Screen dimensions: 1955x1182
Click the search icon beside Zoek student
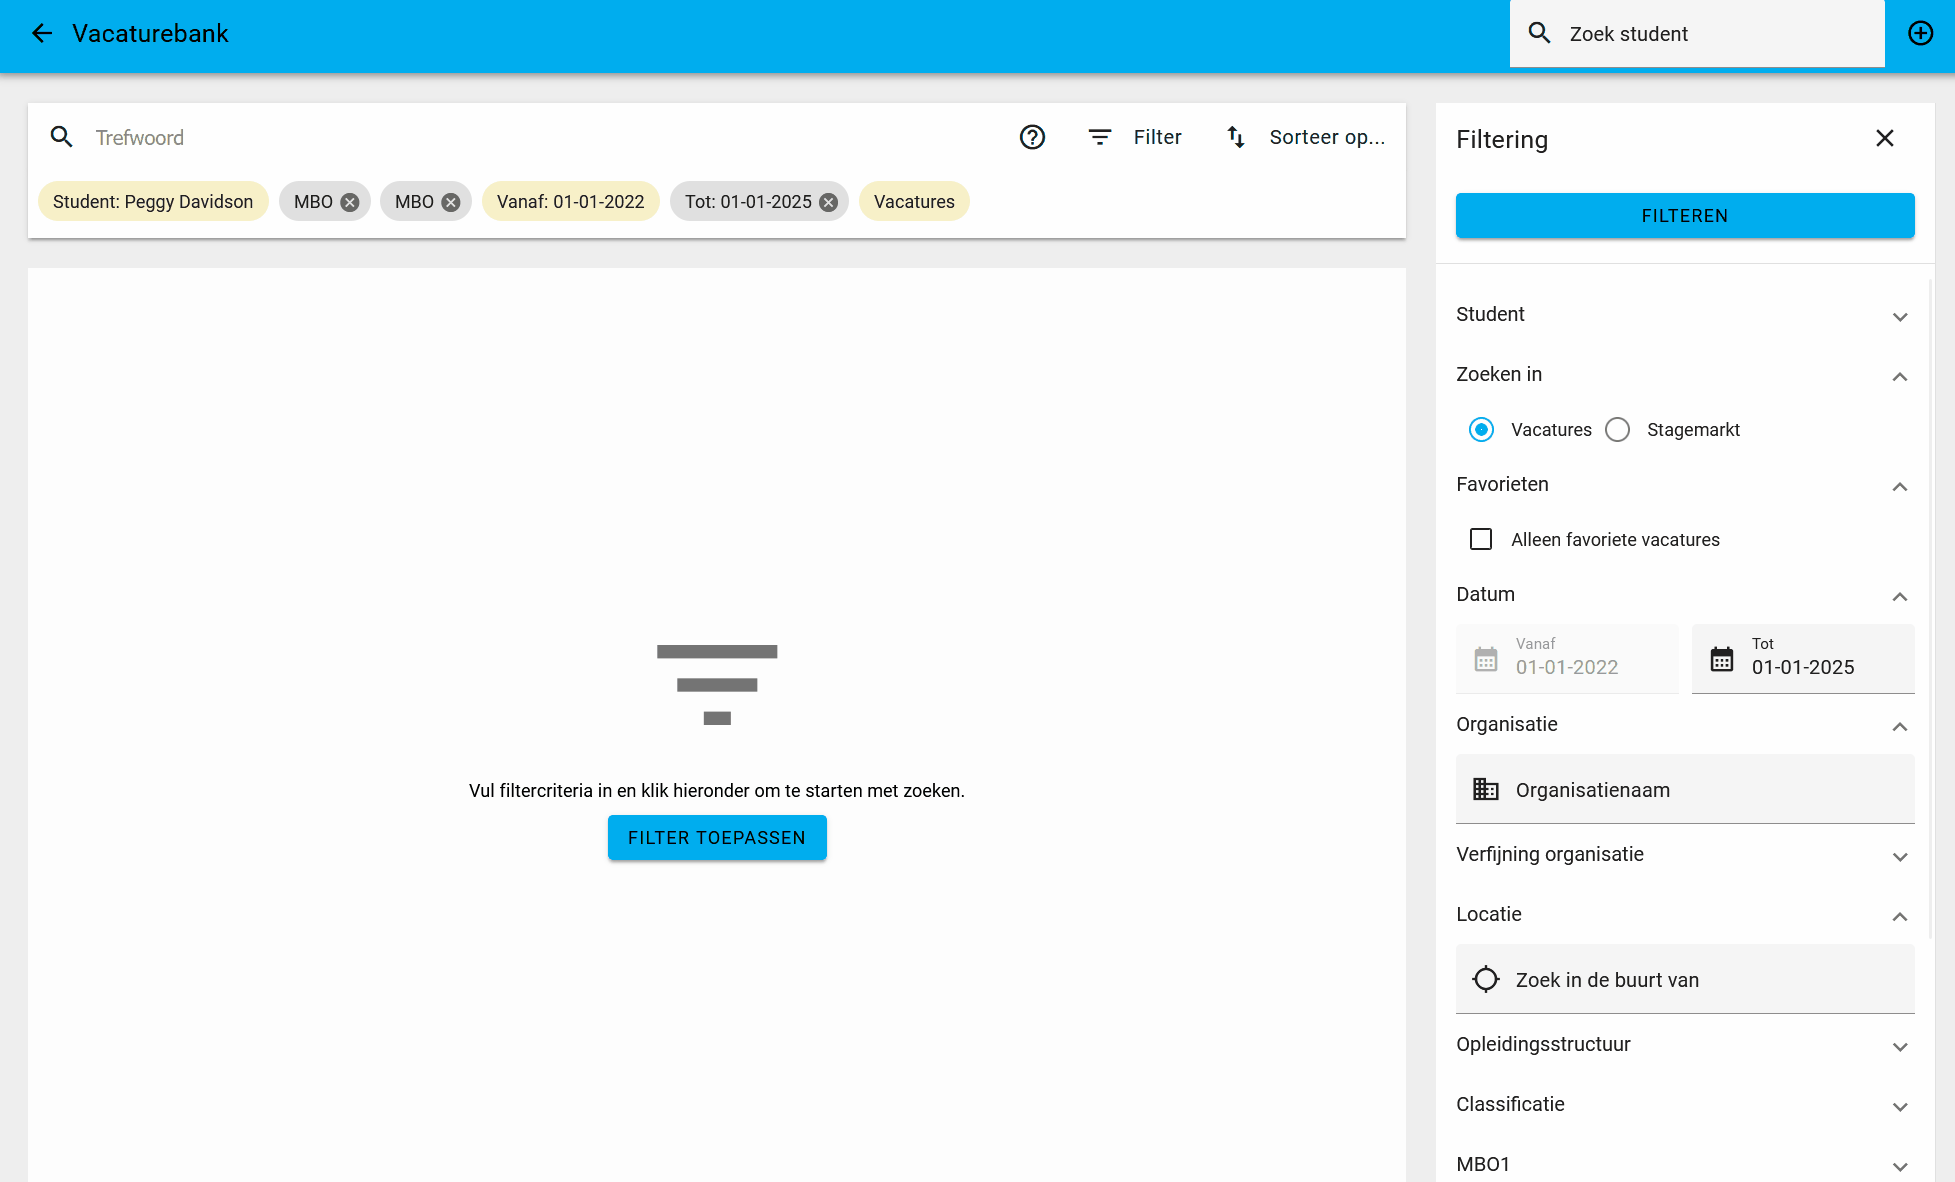coord(1539,33)
